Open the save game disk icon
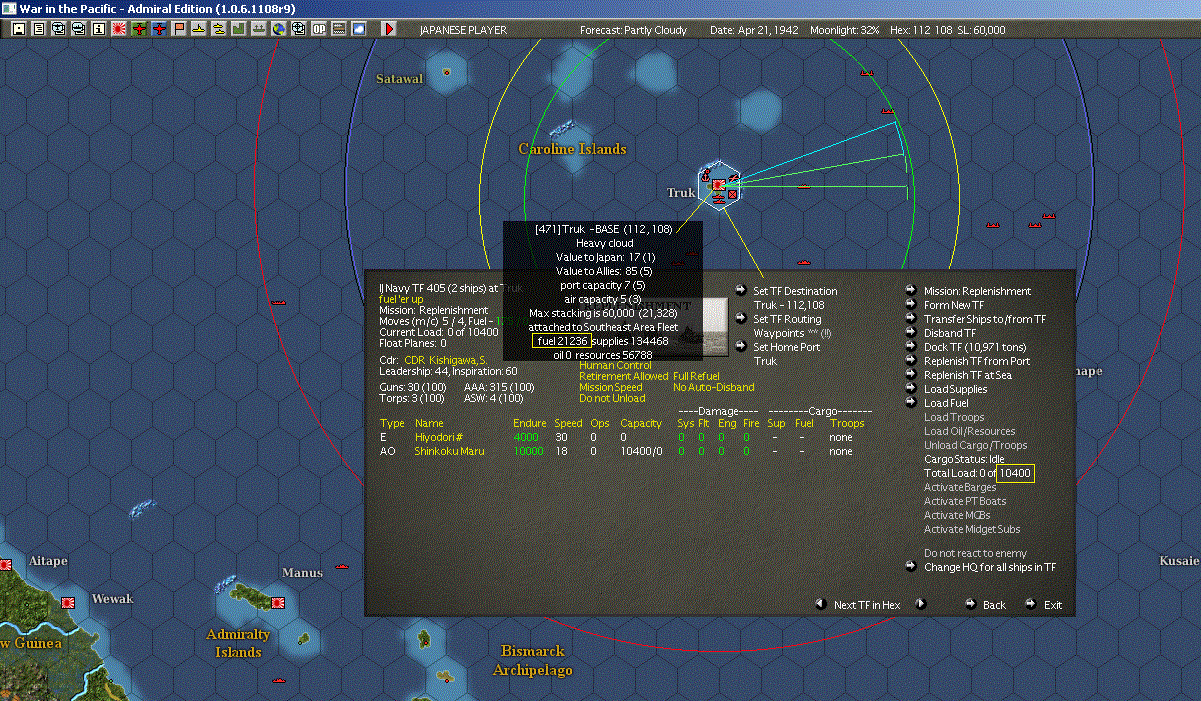Screen dimensions: 1201x701 [x=19, y=29]
